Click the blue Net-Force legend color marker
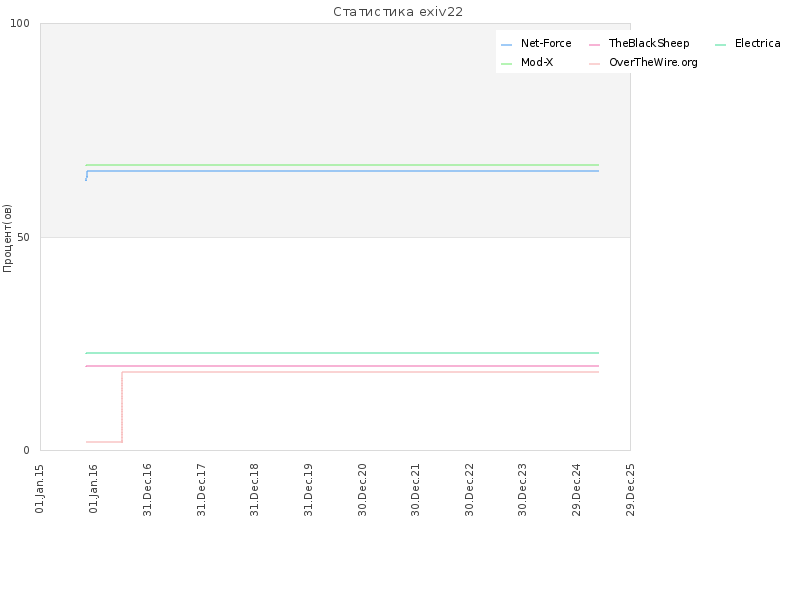Screen dimensions: 800x600 pos(506,45)
